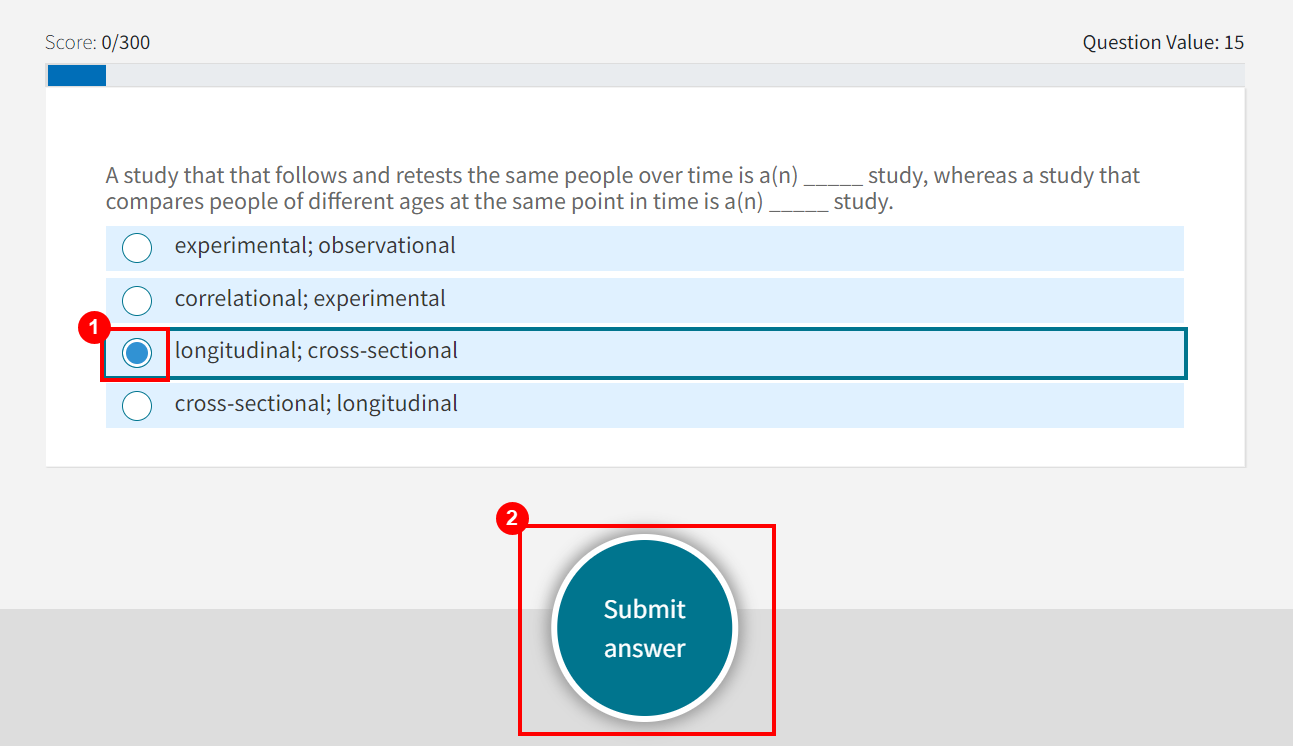Click the correlational; experimental answer row
1293x746 pixels.
point(600,300)
